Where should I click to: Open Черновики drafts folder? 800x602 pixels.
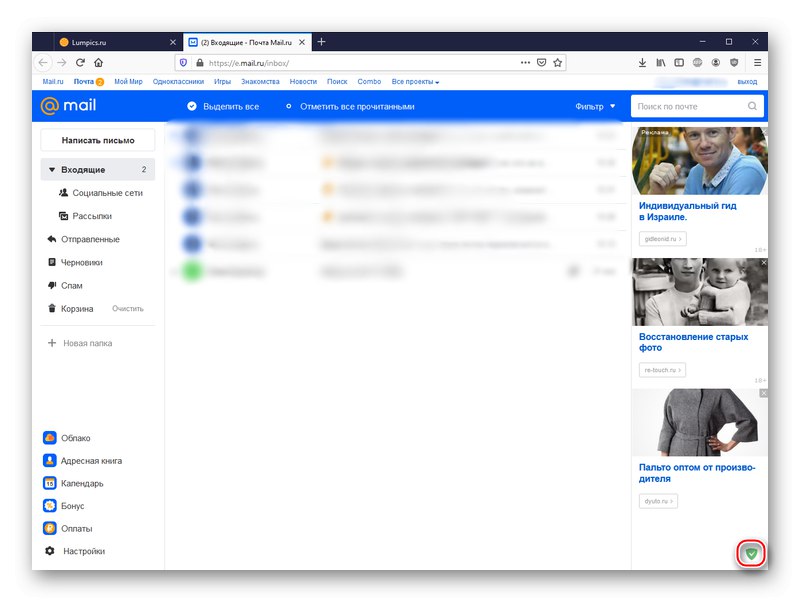tap(75, 262)
